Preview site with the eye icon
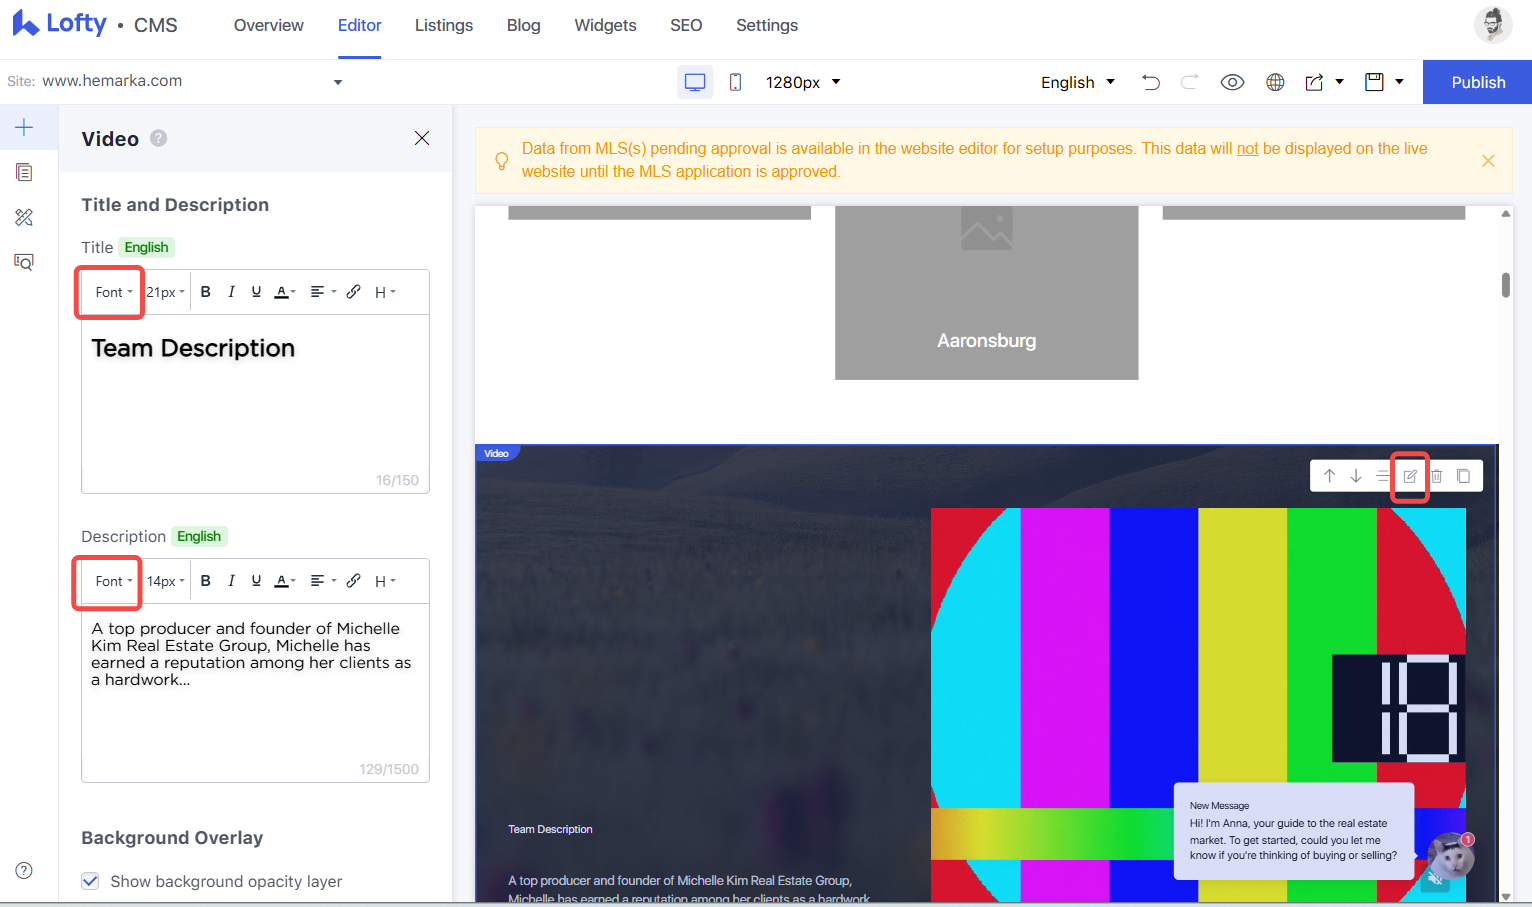This screenshot has height=907, width=1532. click(1232, 82)
